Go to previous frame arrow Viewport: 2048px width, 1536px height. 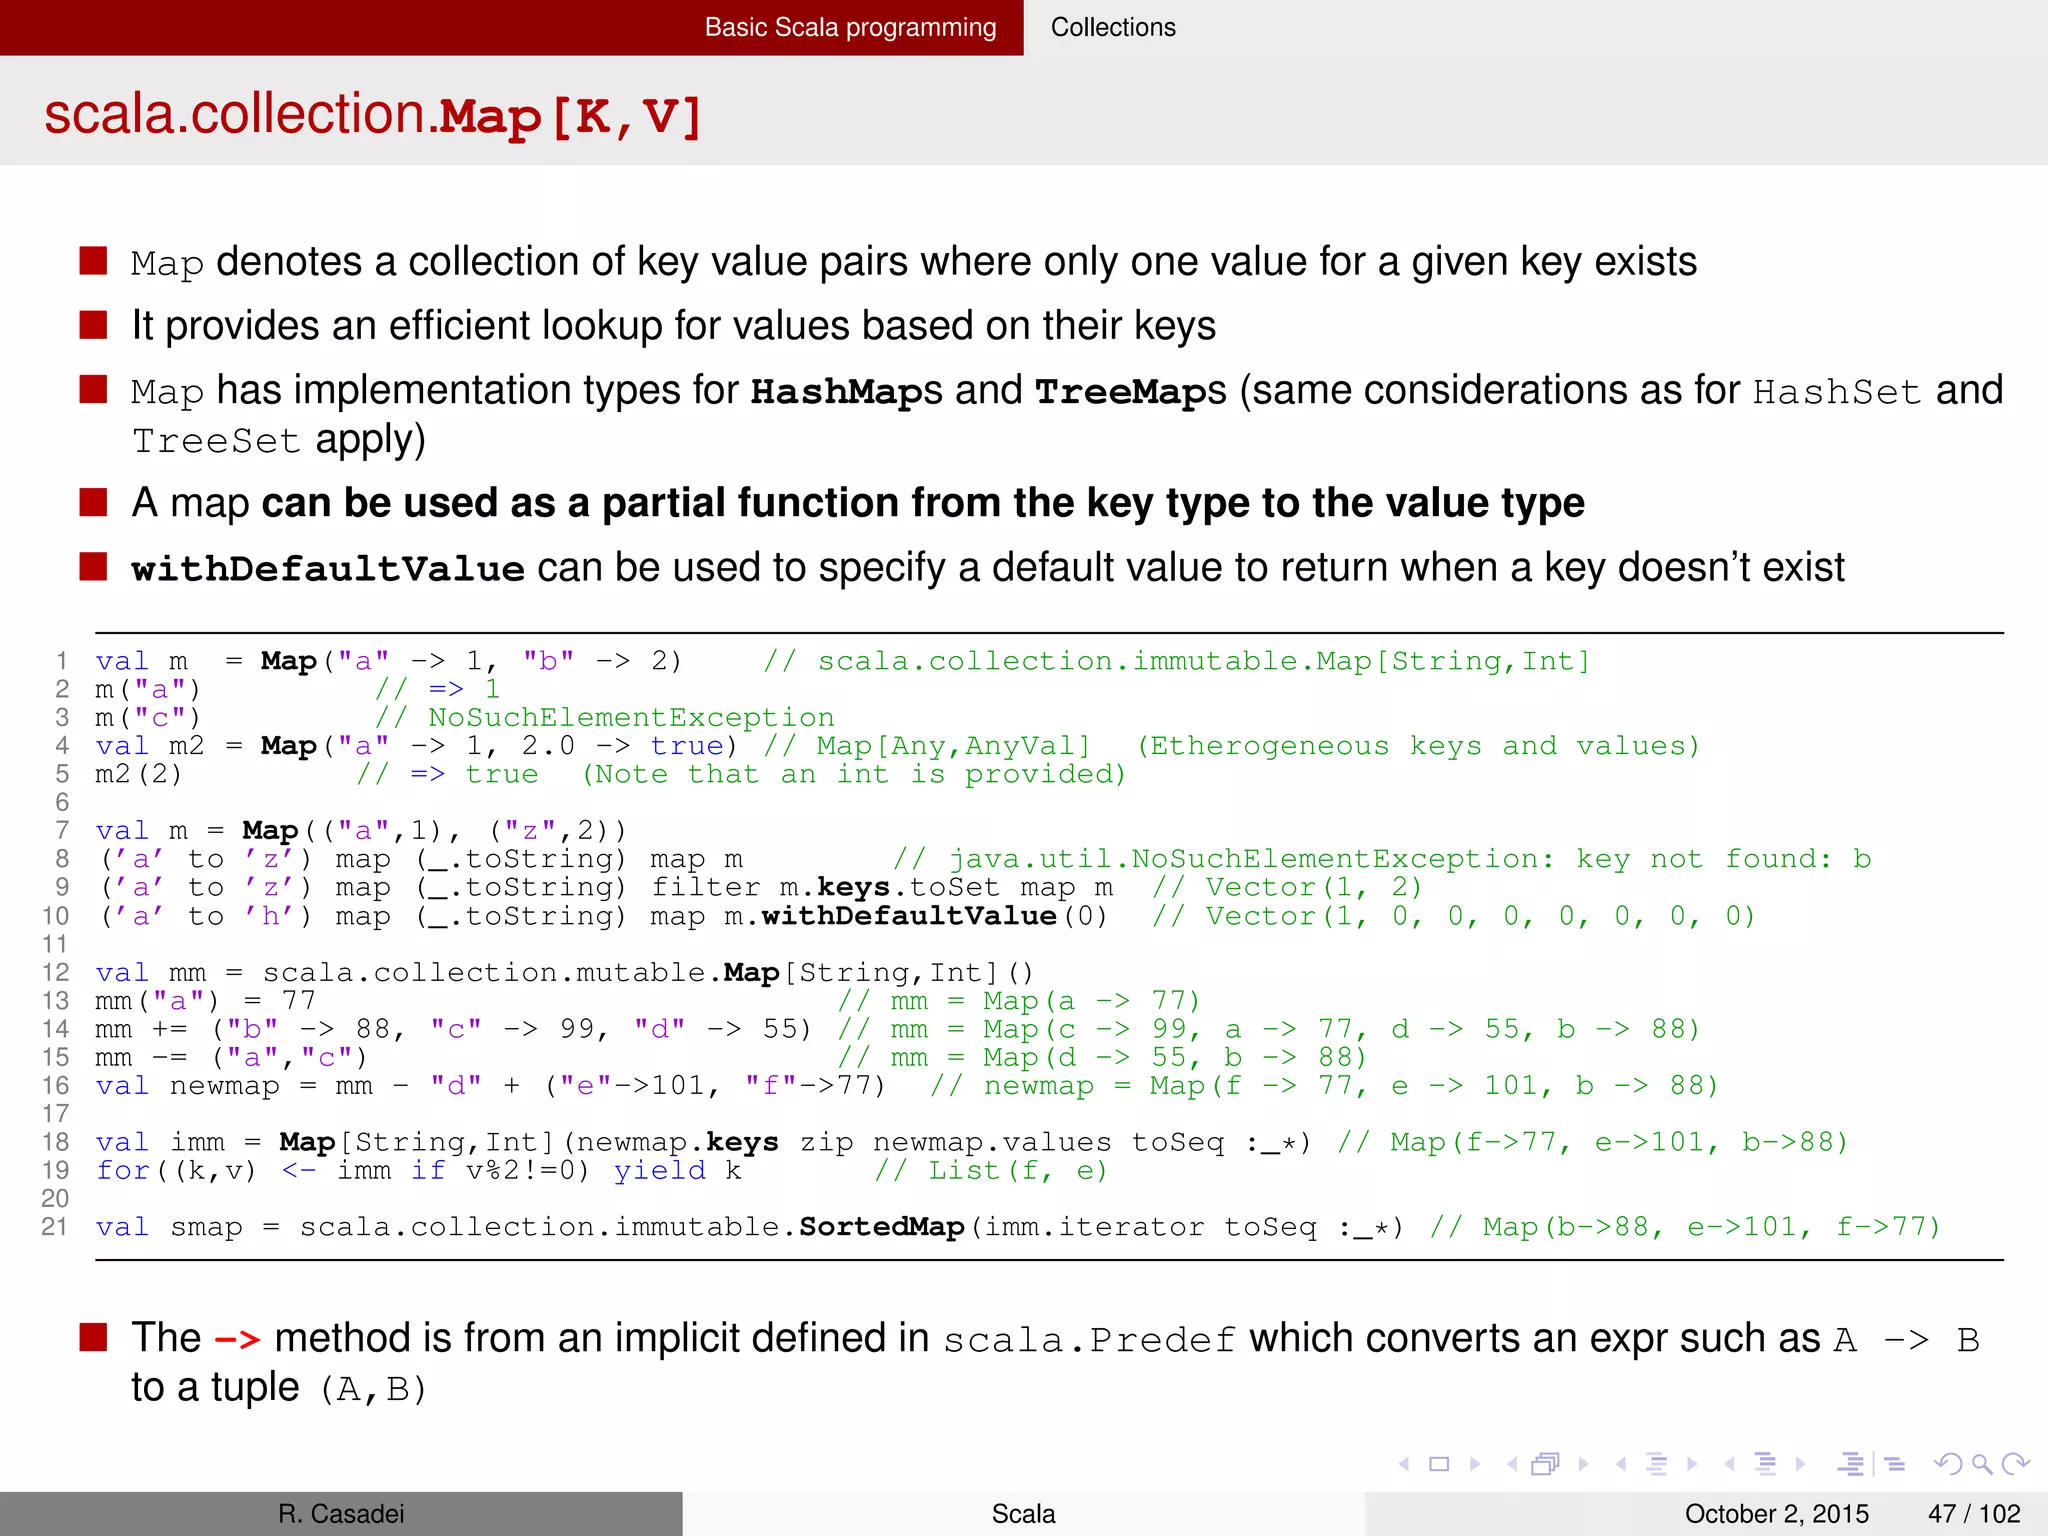click(x=1512, y=1464)
